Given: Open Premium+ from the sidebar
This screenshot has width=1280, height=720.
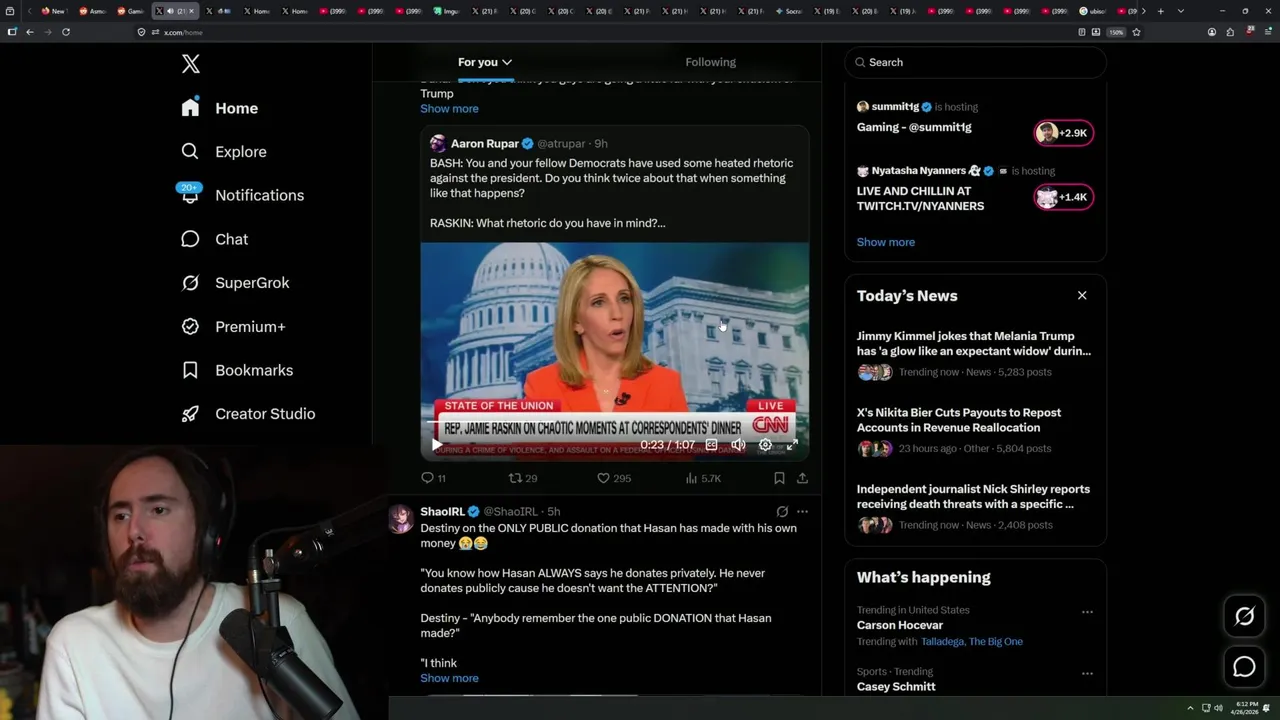Looking at the screenshot, I should pos(233,327).
